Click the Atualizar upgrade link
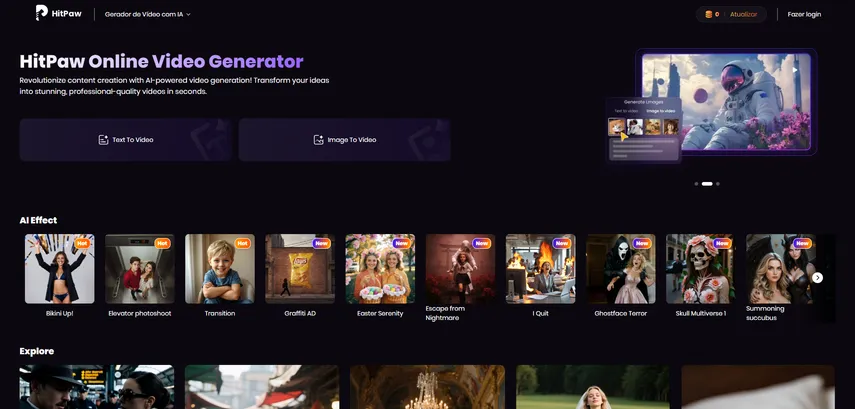The height and width of the screenshot is (409, 855). [x=743, y=14]
